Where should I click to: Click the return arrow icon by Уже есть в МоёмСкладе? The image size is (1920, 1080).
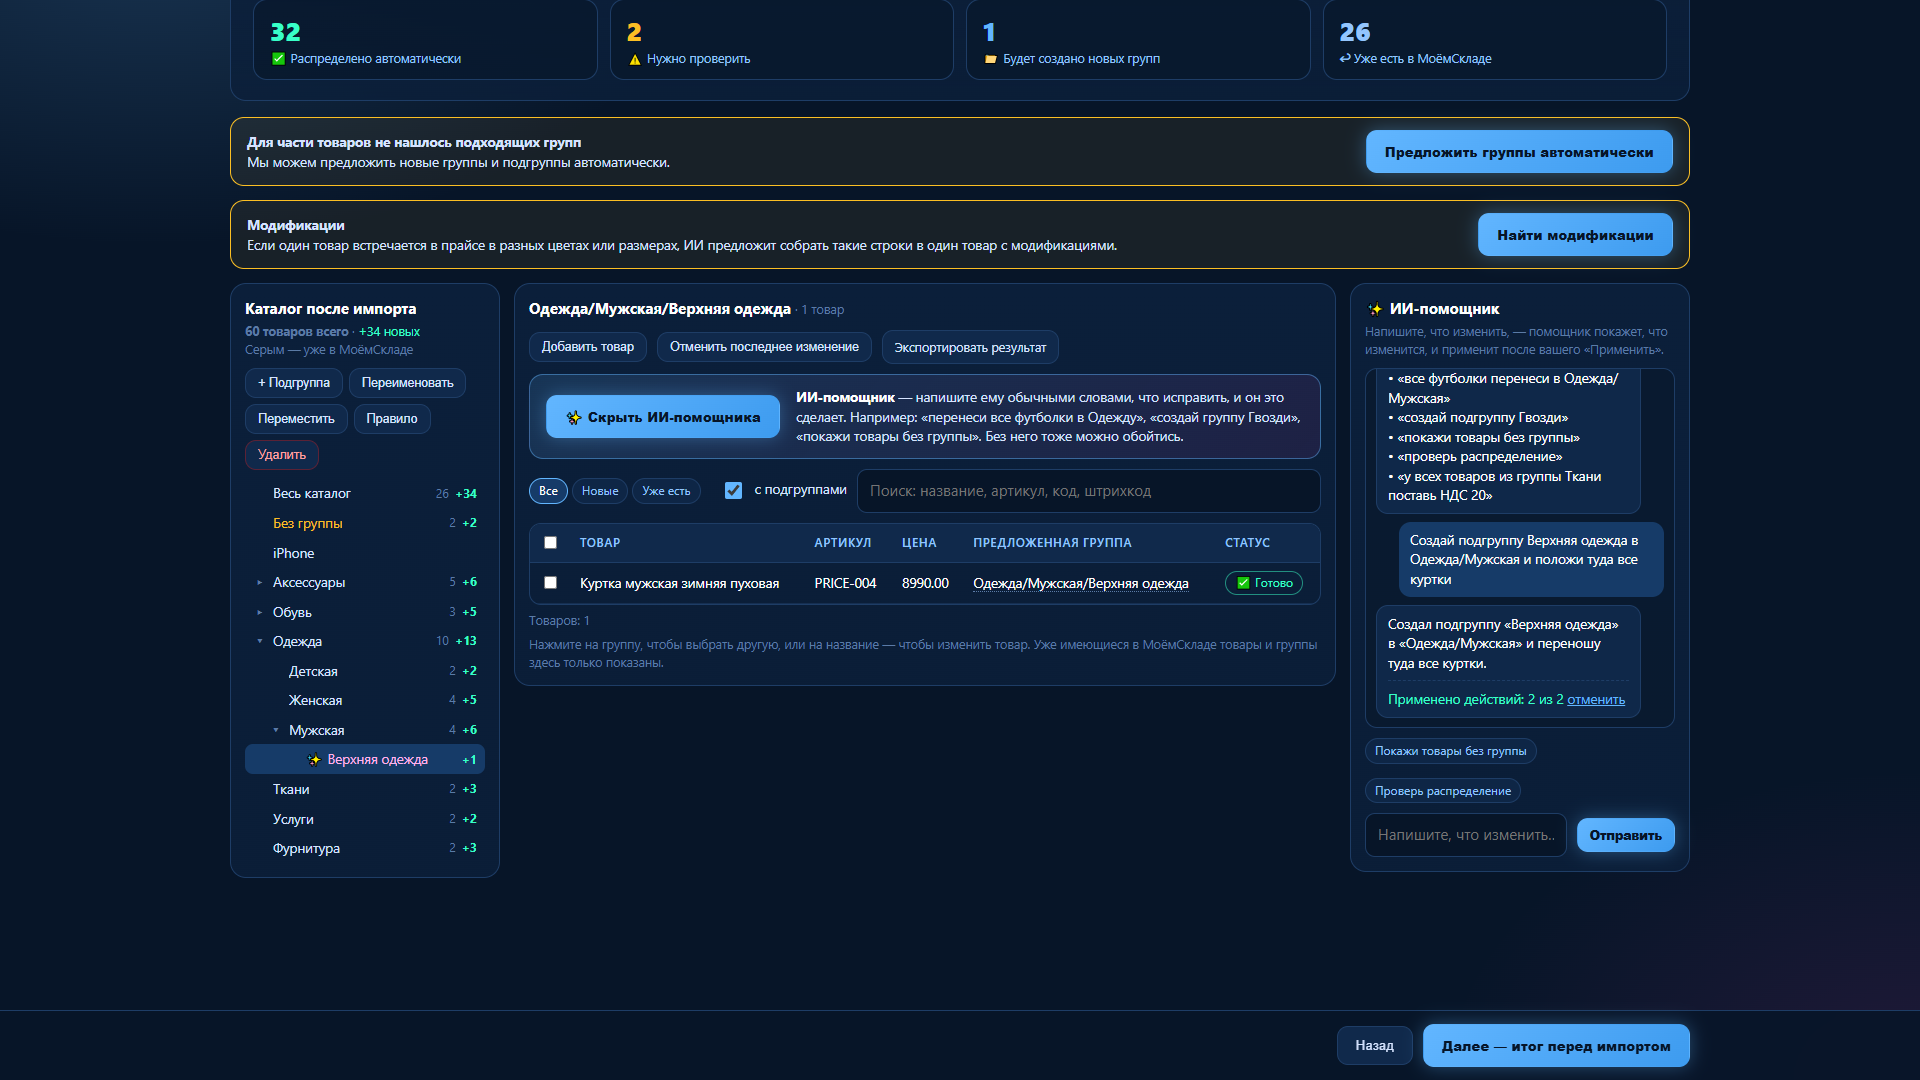[1345, 58]
